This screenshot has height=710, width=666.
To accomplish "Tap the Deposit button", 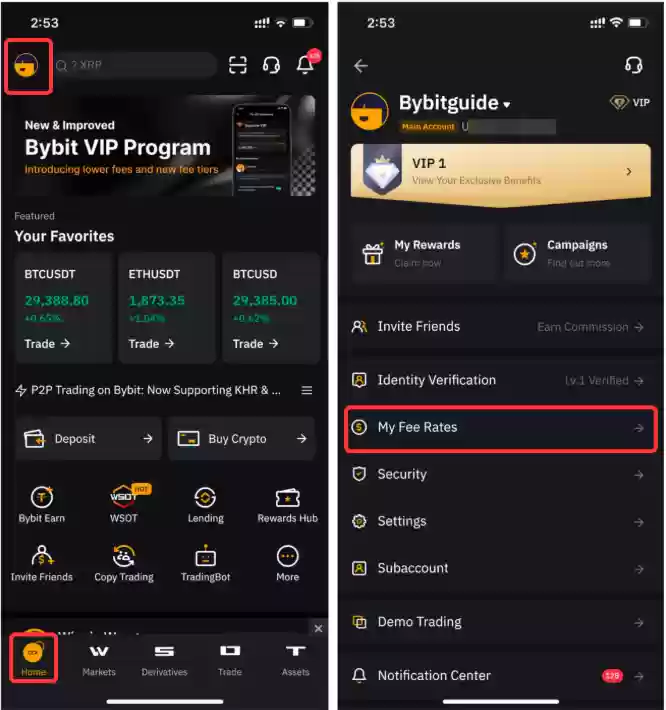I will [x=89, y=438].
